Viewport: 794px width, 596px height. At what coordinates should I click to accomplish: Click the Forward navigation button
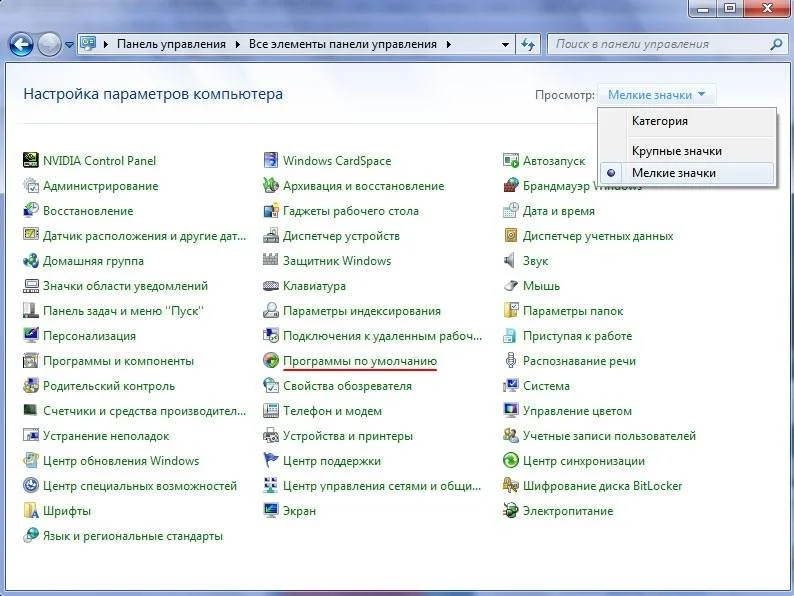(x=49, y=45)
